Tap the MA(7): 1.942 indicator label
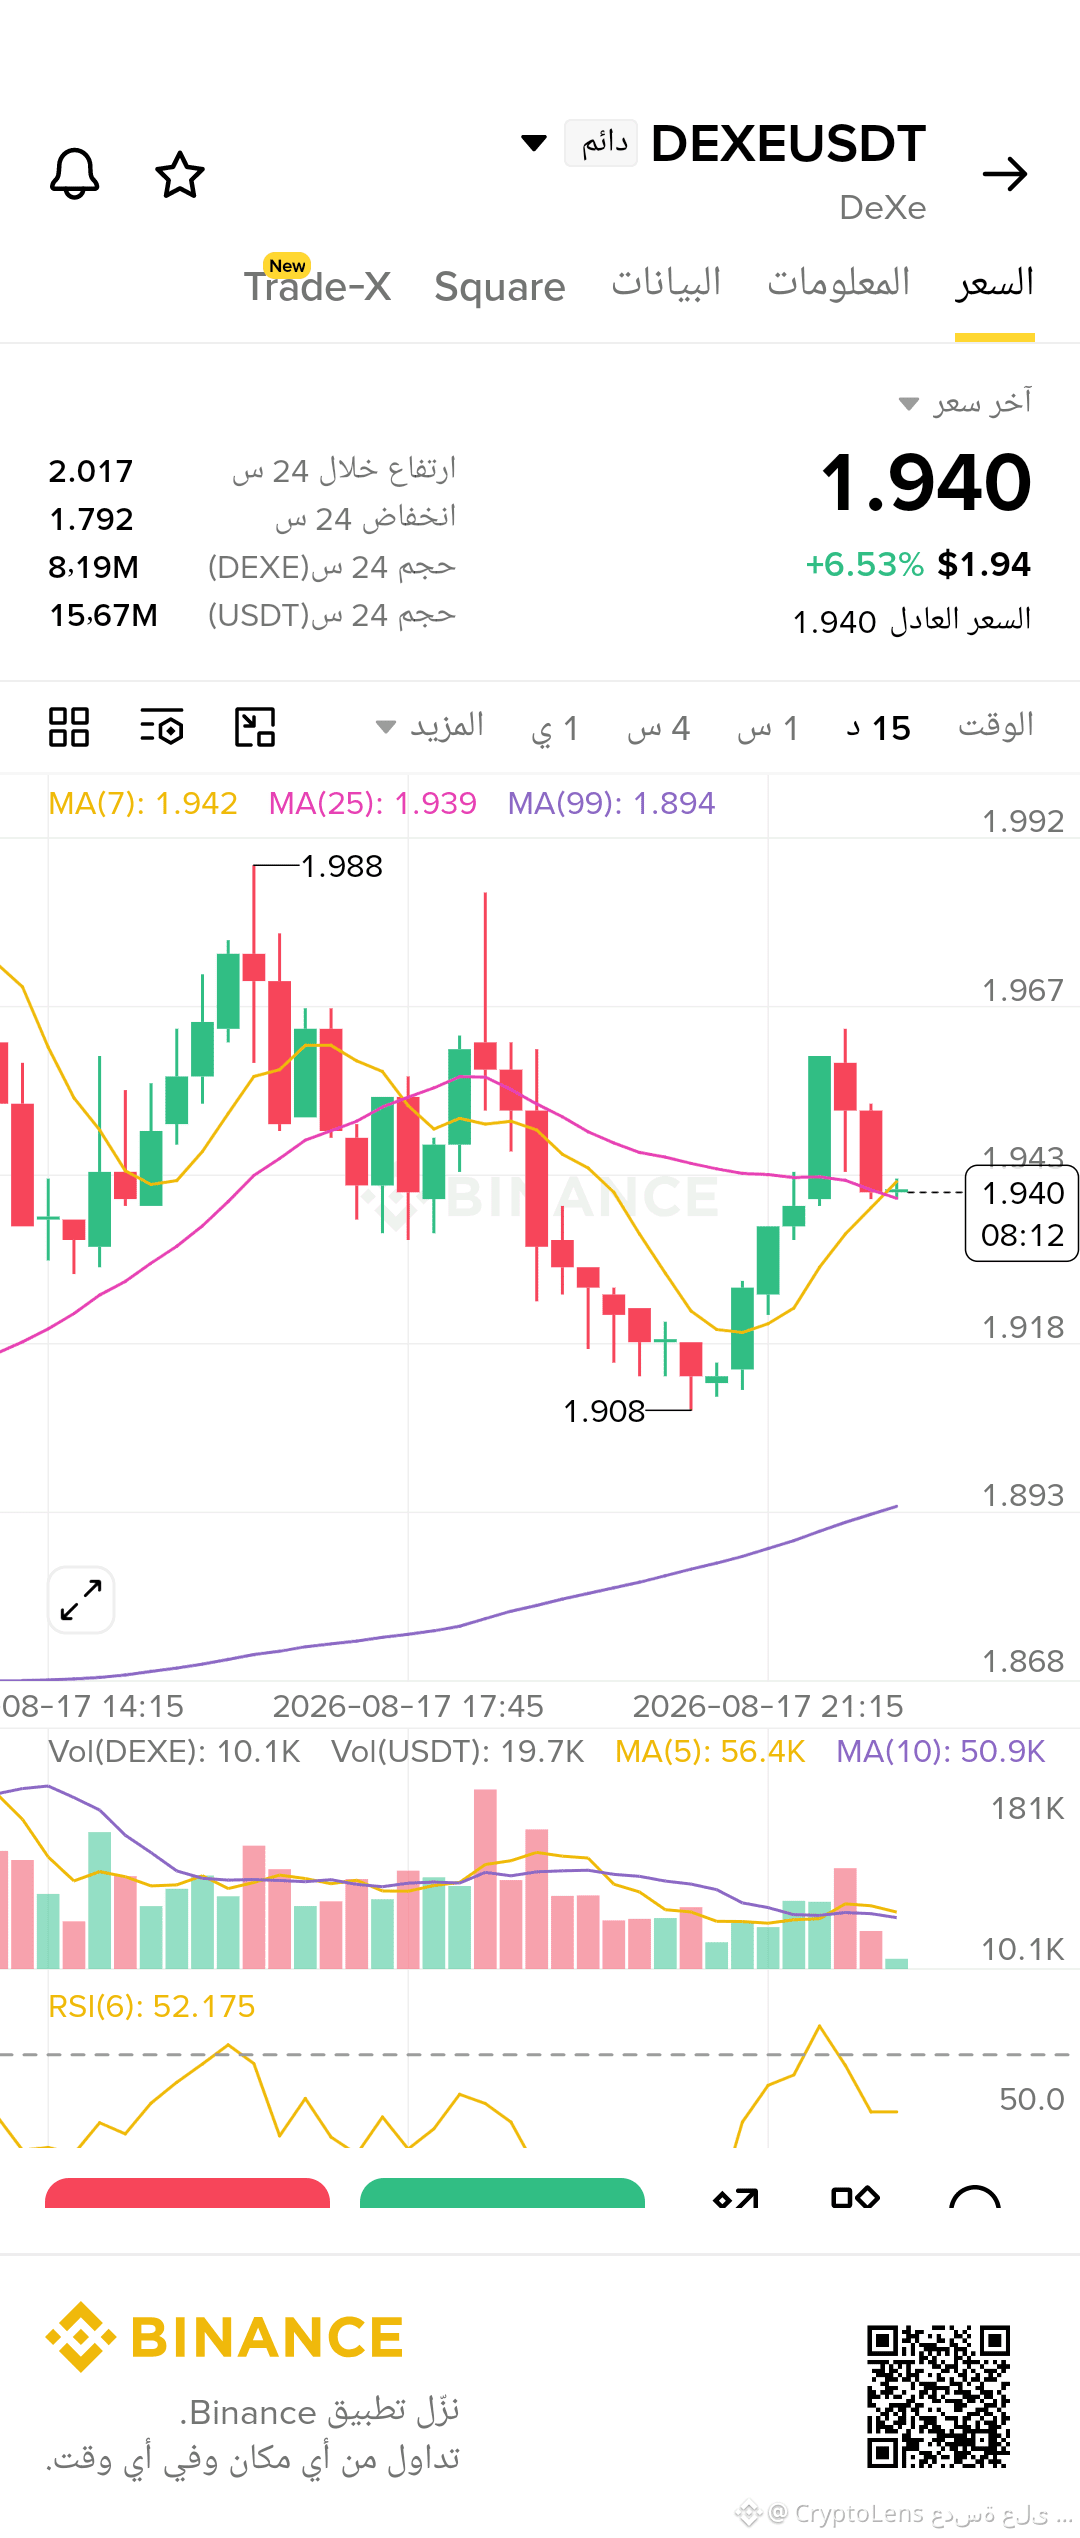1080x2538 pixels. click(143, 803)
